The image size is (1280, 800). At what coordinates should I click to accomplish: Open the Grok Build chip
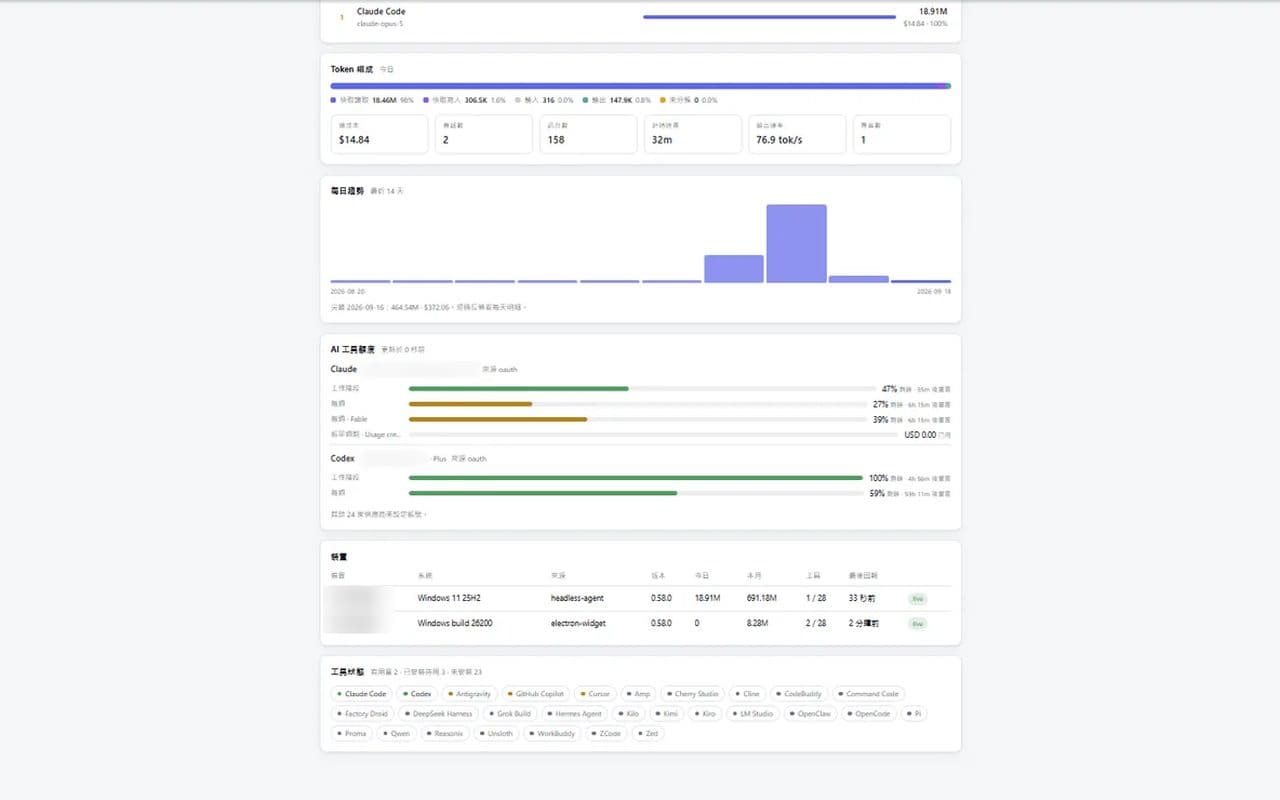pos(509,713)
